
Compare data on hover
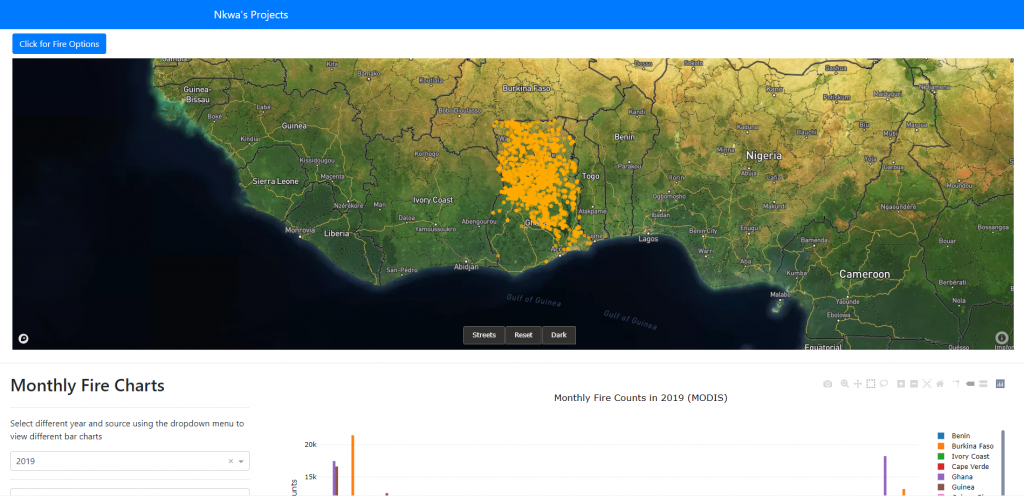tap(983, 384)
